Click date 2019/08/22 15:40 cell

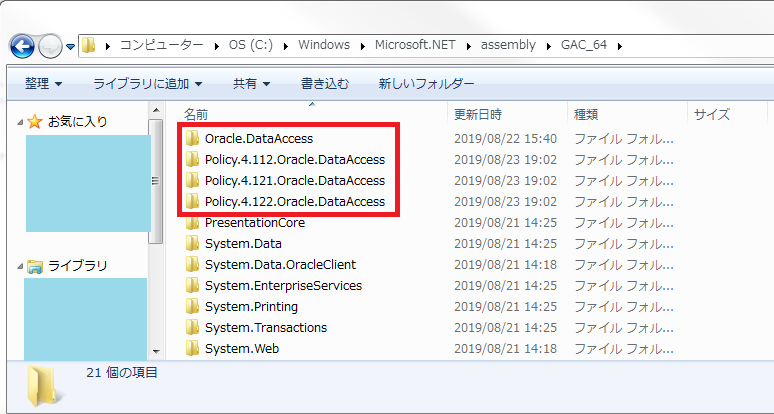[x=505, y=139]
